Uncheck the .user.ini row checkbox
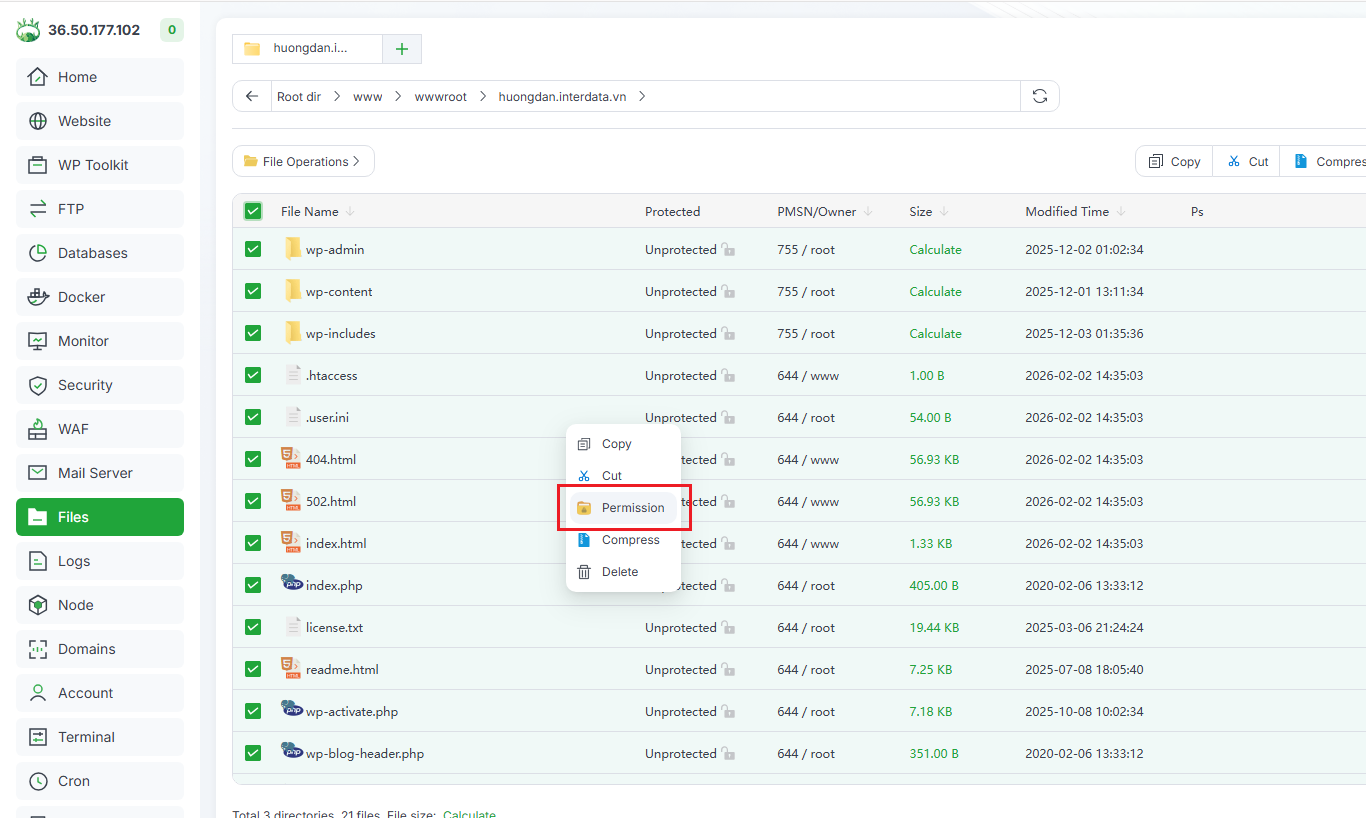Viewport: 1366px width, 818px height. [253, 417]
